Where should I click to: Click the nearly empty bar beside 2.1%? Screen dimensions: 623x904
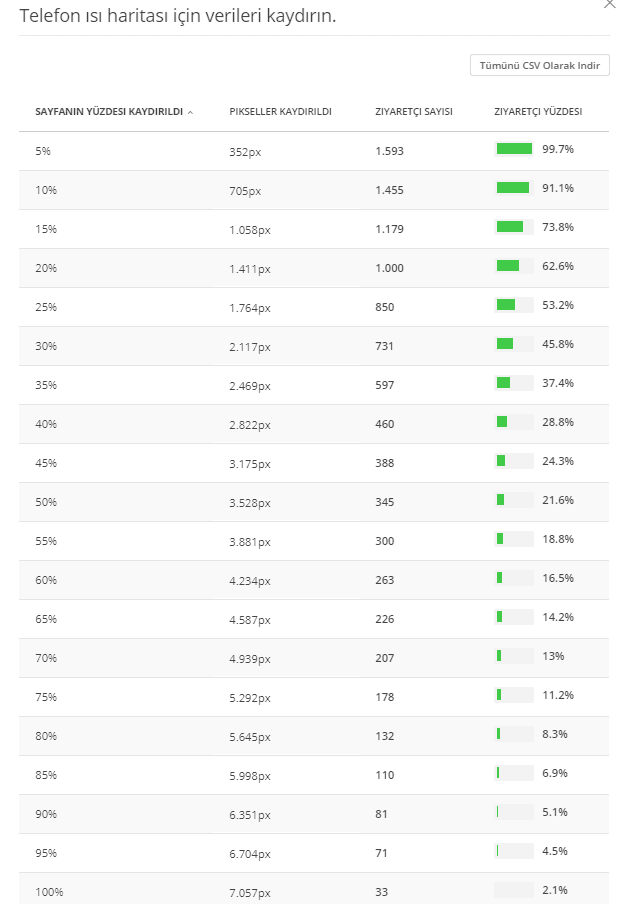514,891
